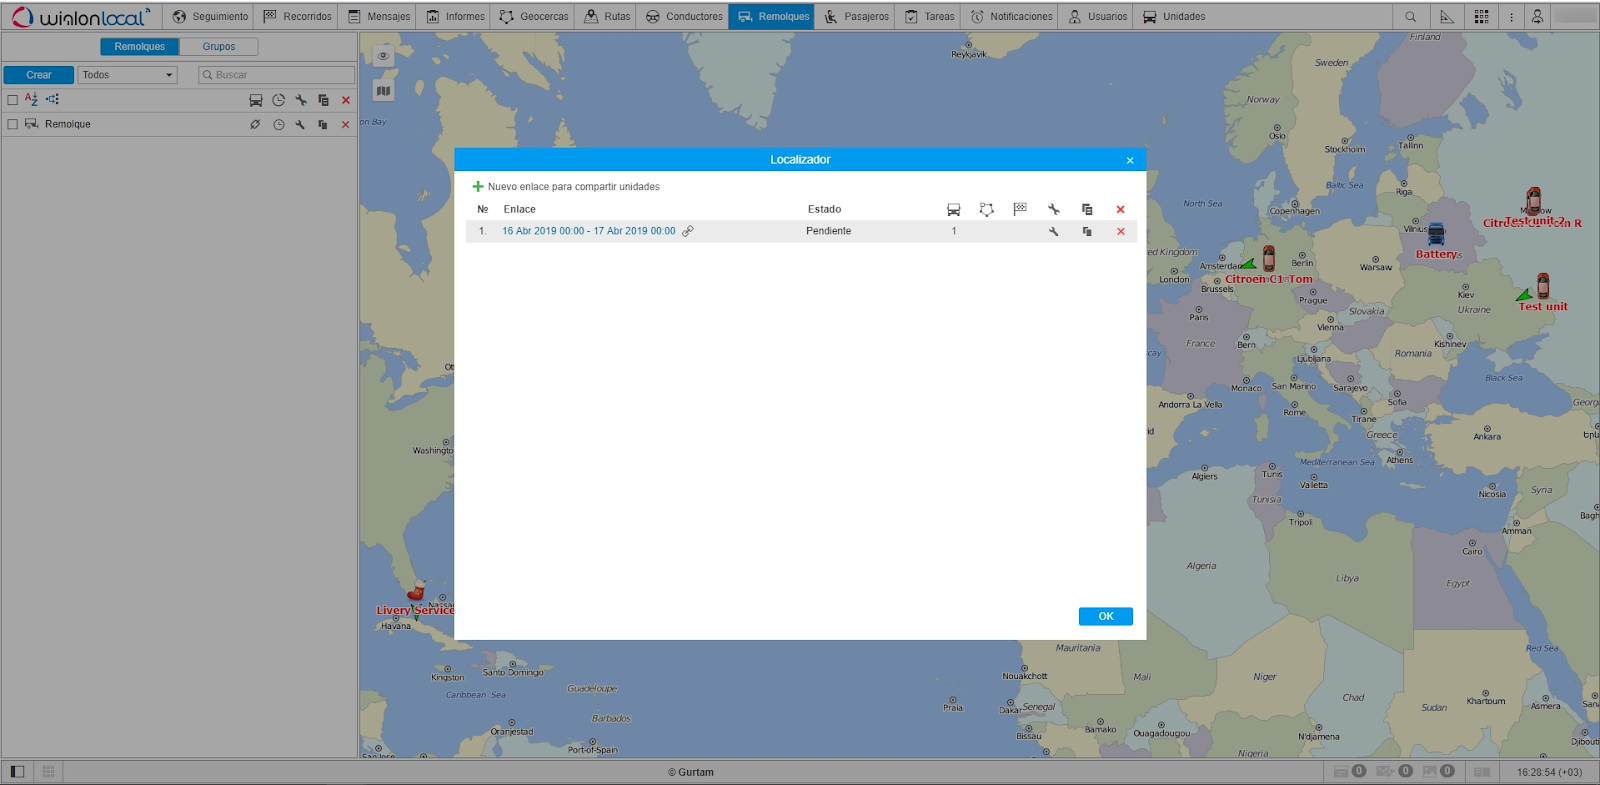Open the Geocercas menu item
This screenshot has height=785, width=1600.
[534, 17]
